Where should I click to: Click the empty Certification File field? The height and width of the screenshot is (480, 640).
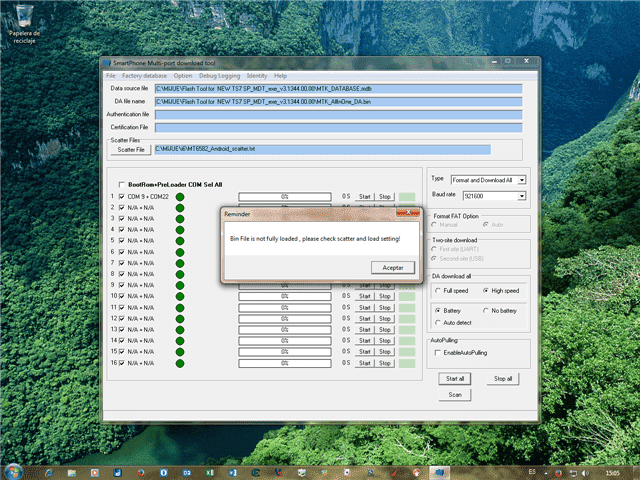[338, 128]
